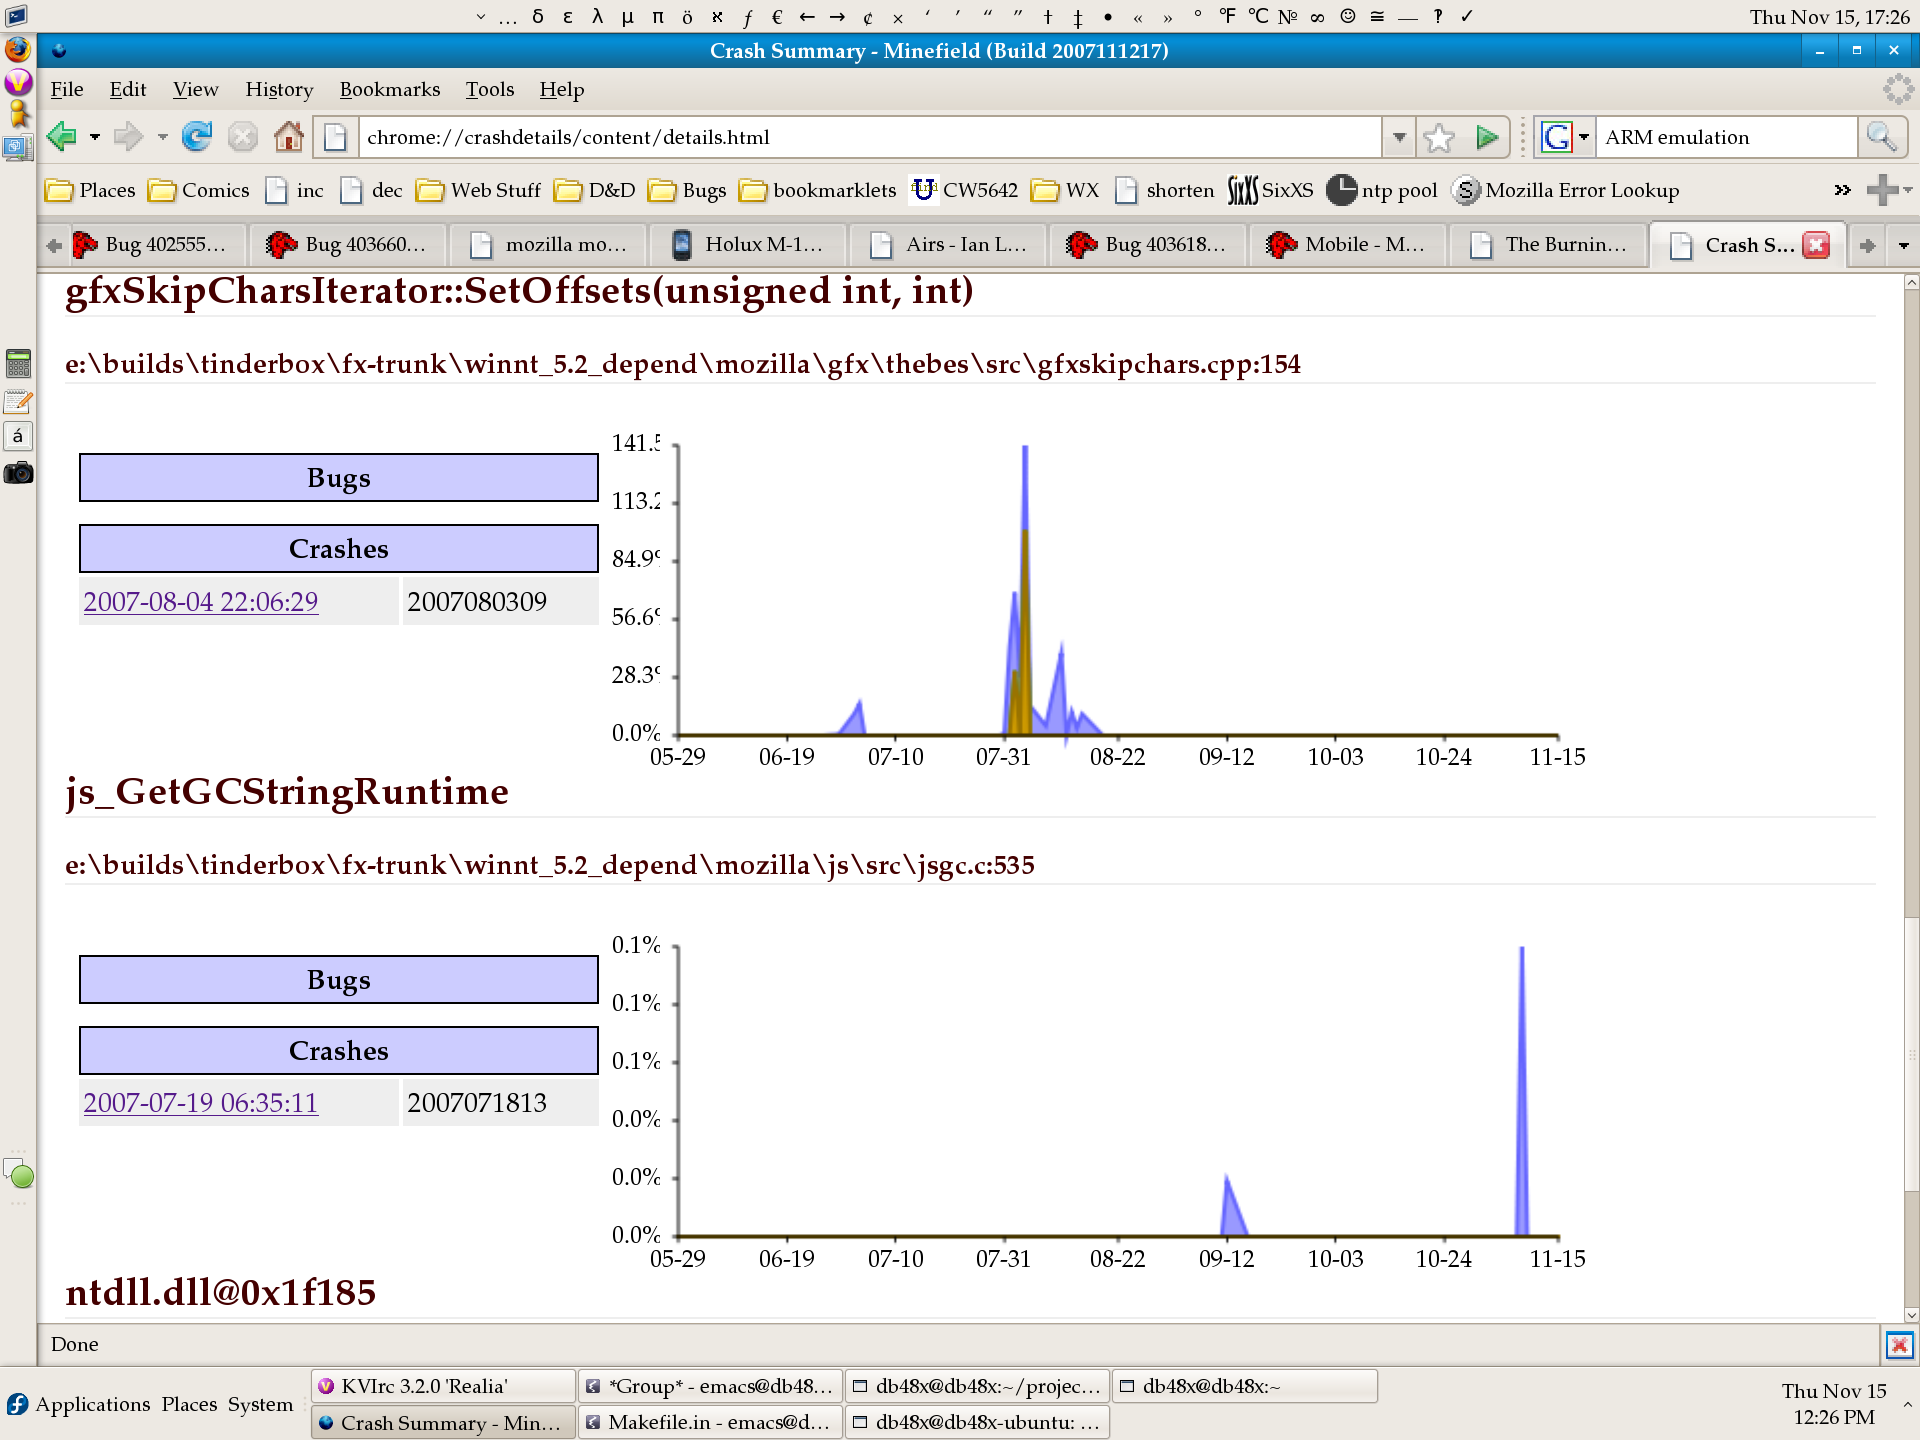The height and width of the screenshot is (1440, 1920).
Task: Open the Back history dropdown arrow
Action: point(95,137)
